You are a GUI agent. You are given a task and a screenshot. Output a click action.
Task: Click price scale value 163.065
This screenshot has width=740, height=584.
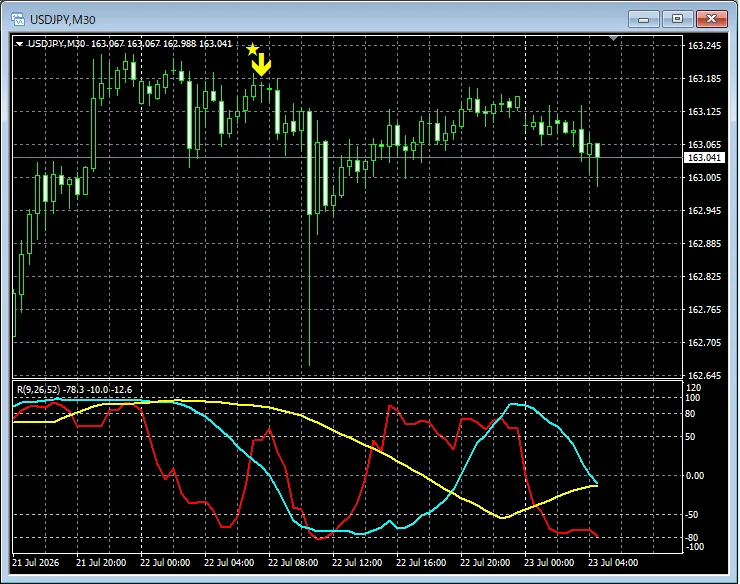704,144
